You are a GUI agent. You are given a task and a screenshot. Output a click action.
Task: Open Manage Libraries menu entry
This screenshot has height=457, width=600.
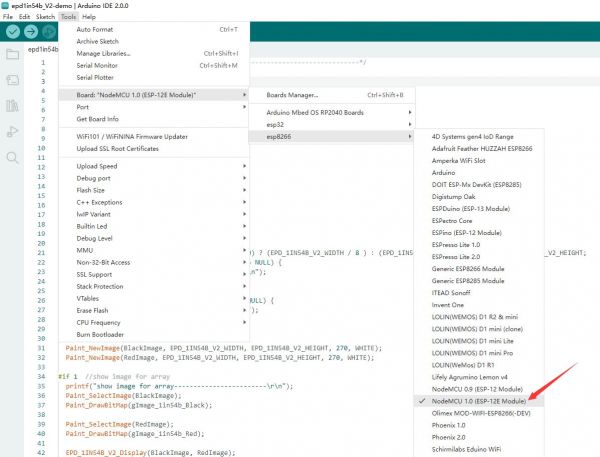[x=154, y=54]
